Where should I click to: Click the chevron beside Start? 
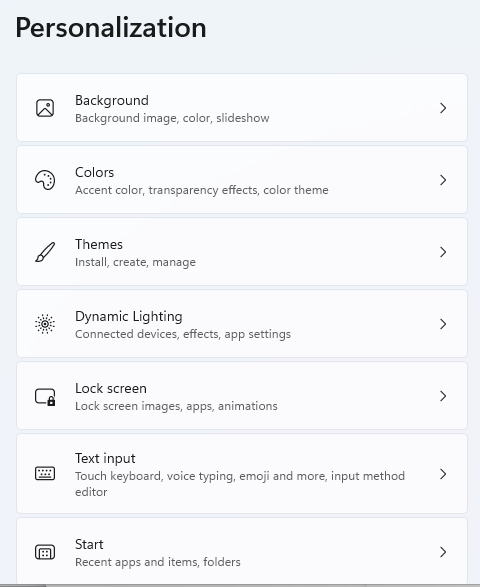click(x=443, y=552)
